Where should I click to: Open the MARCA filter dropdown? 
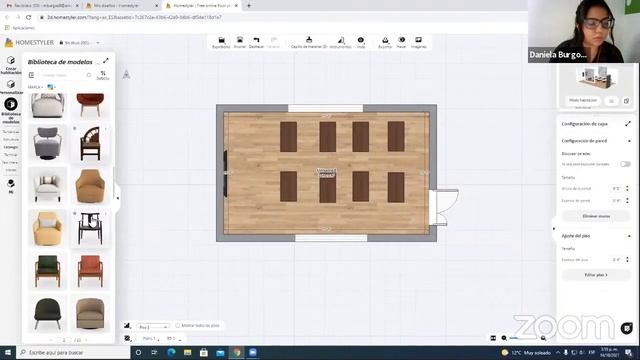(x=36, y=87)
